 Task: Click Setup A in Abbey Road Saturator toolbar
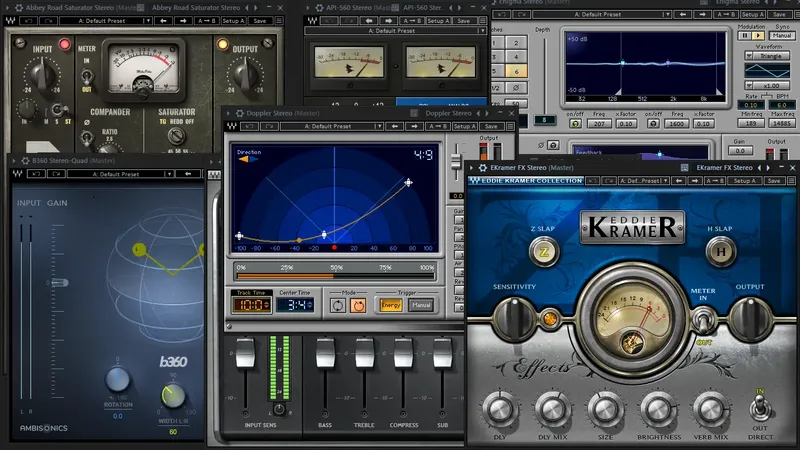[233, 21]
